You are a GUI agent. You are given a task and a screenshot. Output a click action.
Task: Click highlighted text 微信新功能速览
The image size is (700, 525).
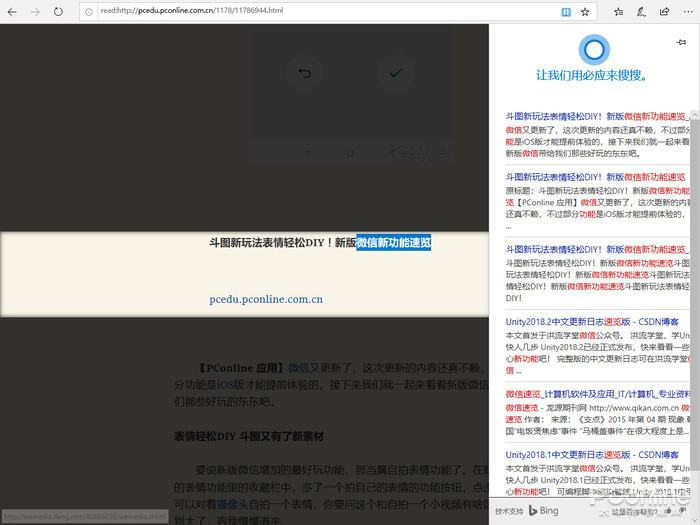point(393,242)
